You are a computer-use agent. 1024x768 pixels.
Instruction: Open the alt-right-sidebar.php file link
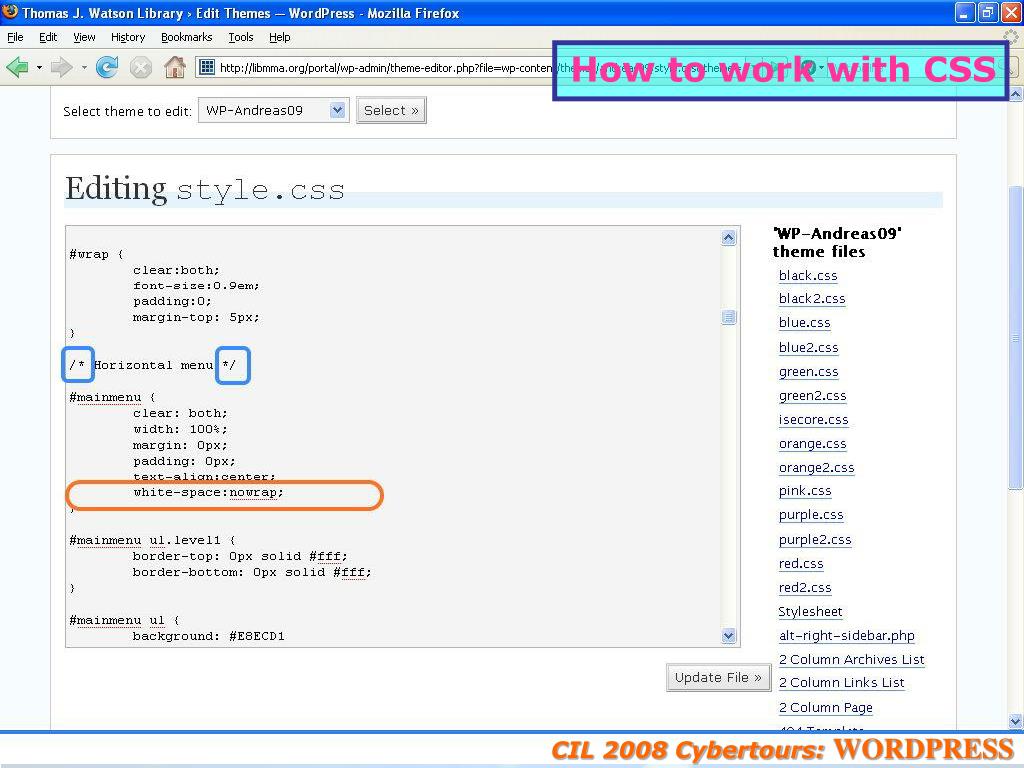(846, 635)
